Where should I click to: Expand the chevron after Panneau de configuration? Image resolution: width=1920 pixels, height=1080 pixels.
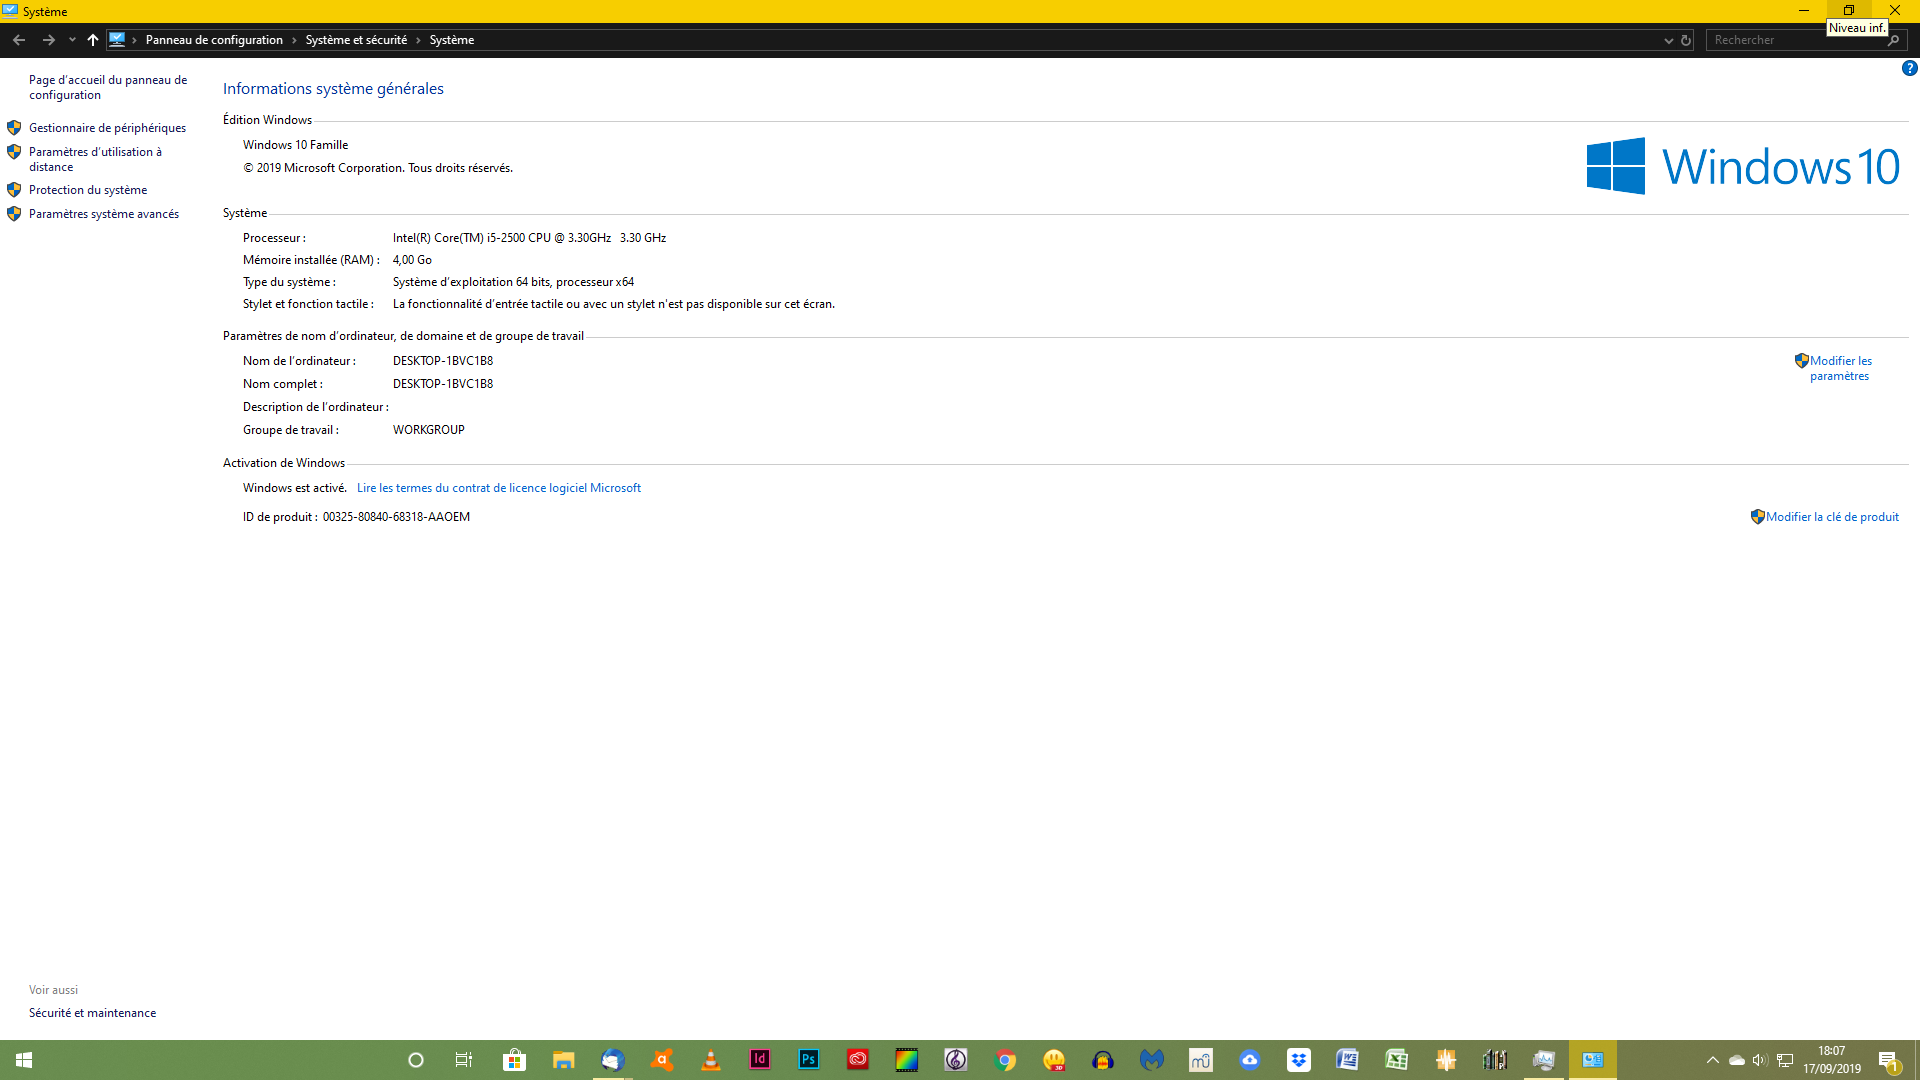tap(294, 40)
